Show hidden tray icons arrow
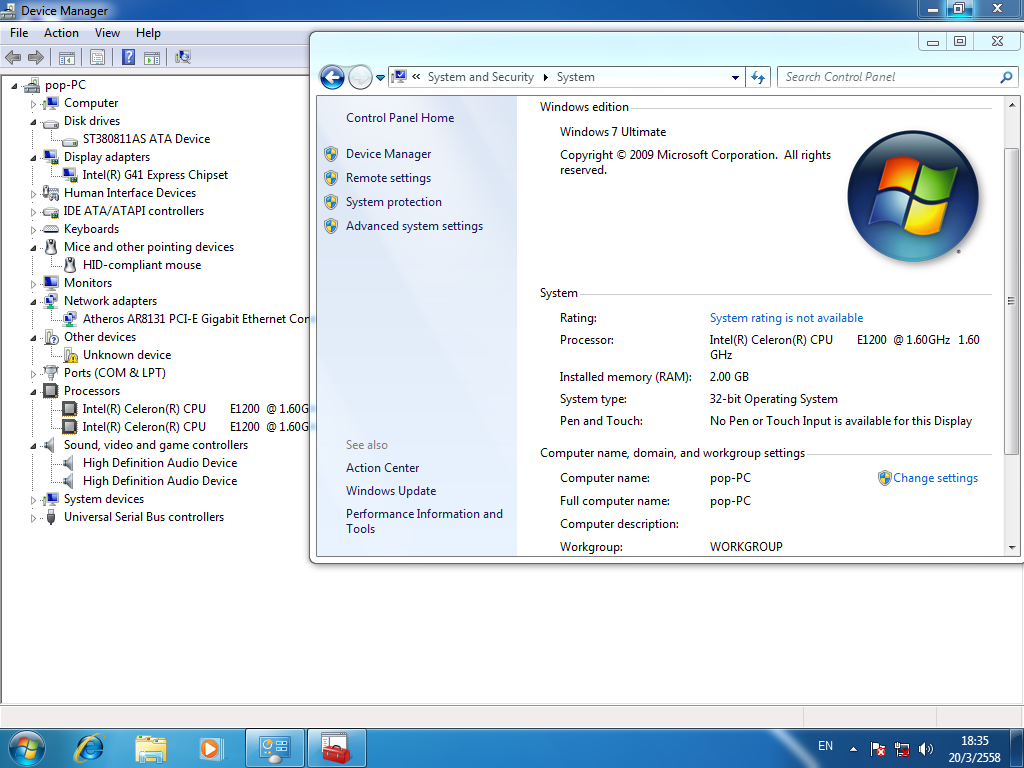The image size is (1024, 768). (853, 749)
